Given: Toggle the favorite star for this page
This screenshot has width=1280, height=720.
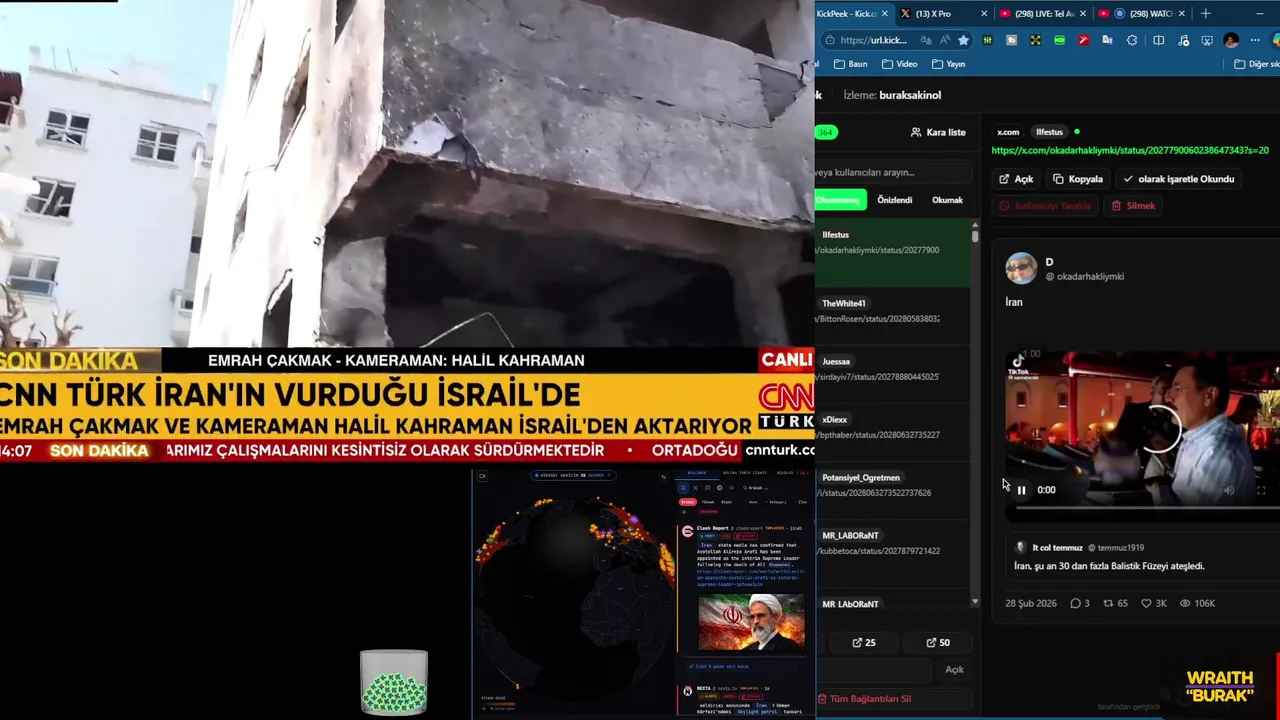Looking at the screenshot, I should tap(963, 40).
